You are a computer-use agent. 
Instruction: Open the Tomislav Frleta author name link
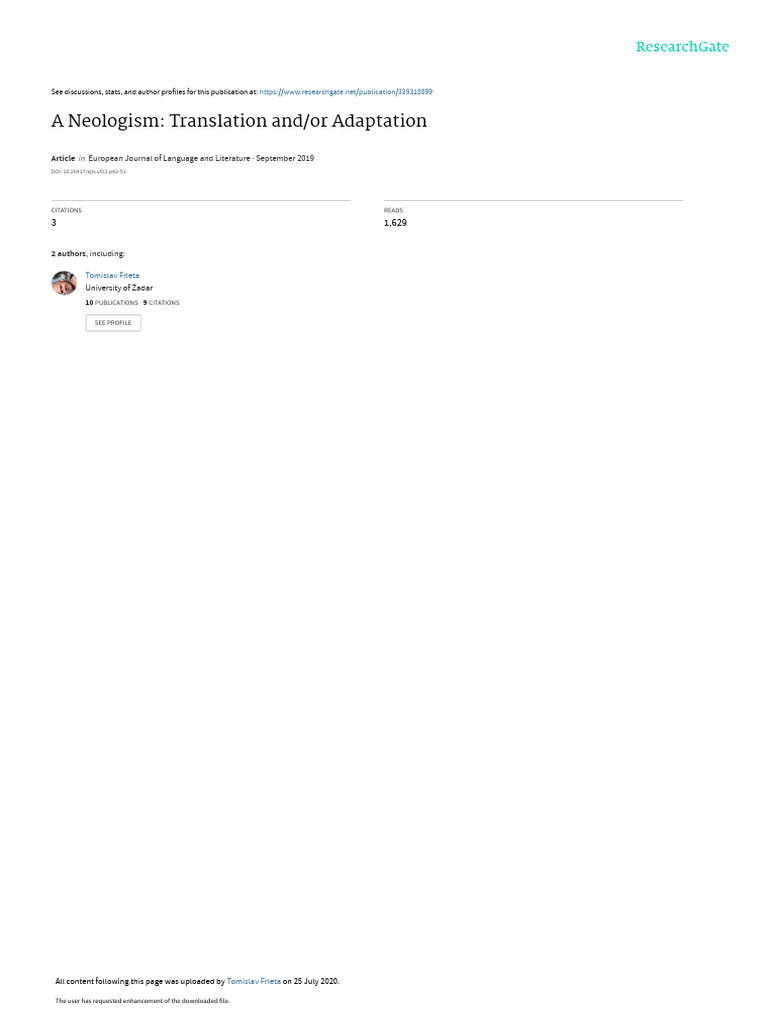point(112,276)
